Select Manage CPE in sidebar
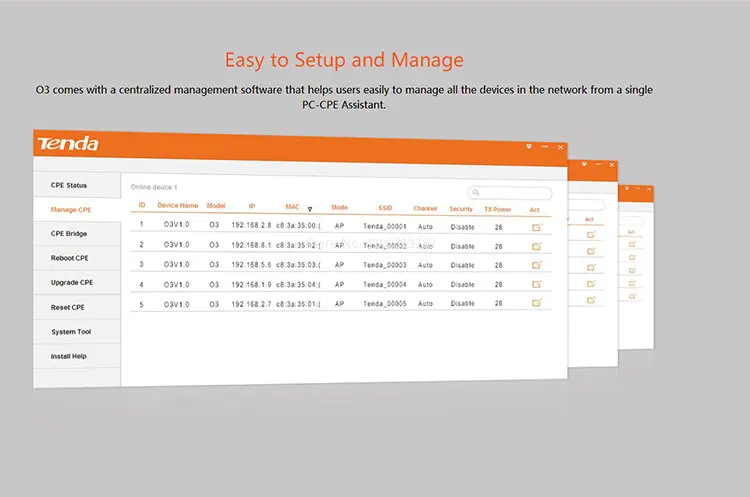750x497 pixels. pyautogui.click(x=70, y=210)
